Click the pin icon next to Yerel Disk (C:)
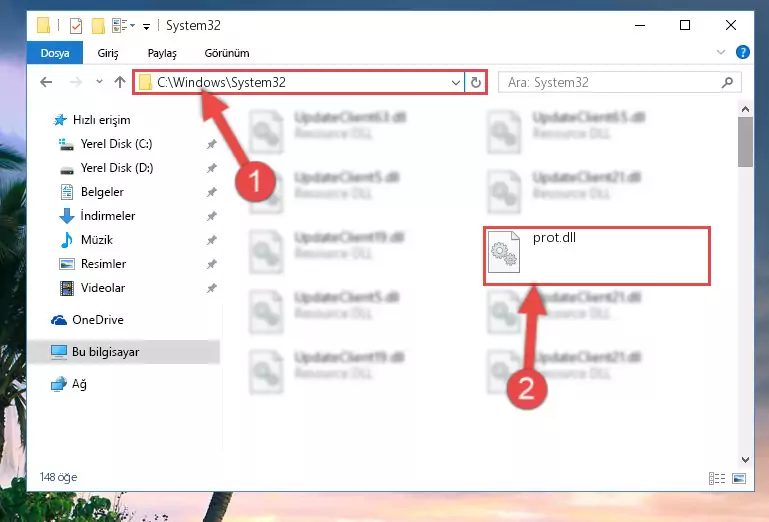Image resolution: width=769 pixels, height=522 pixels. 211,144
